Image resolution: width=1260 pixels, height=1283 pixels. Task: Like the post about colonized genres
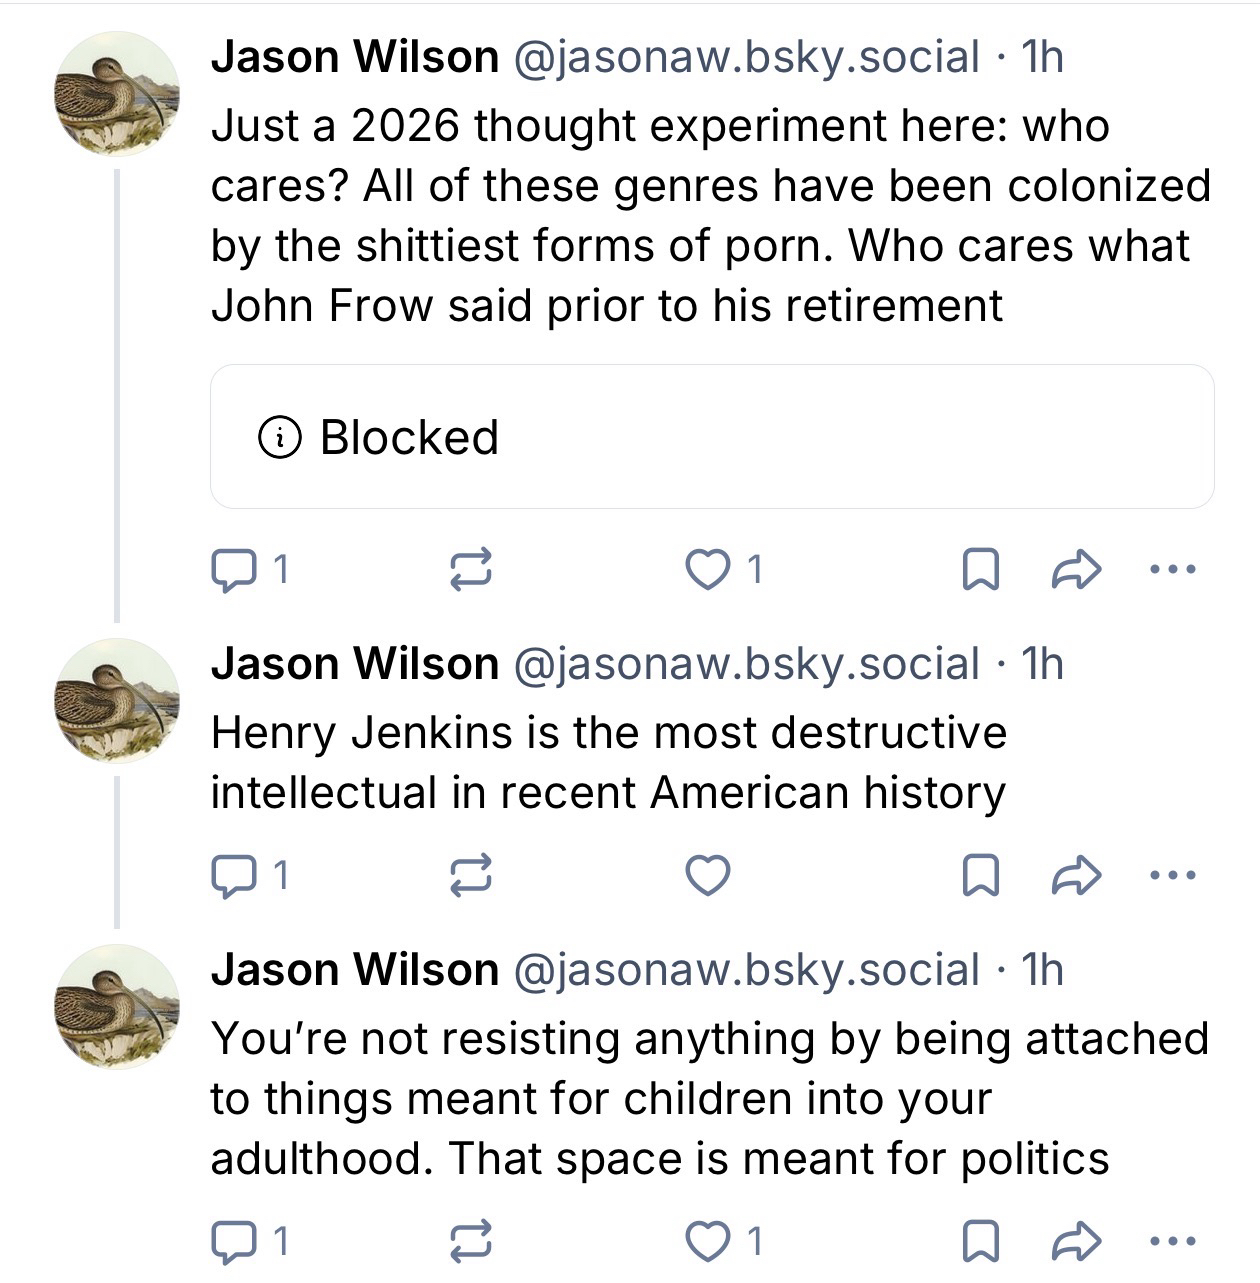(708, 570)
